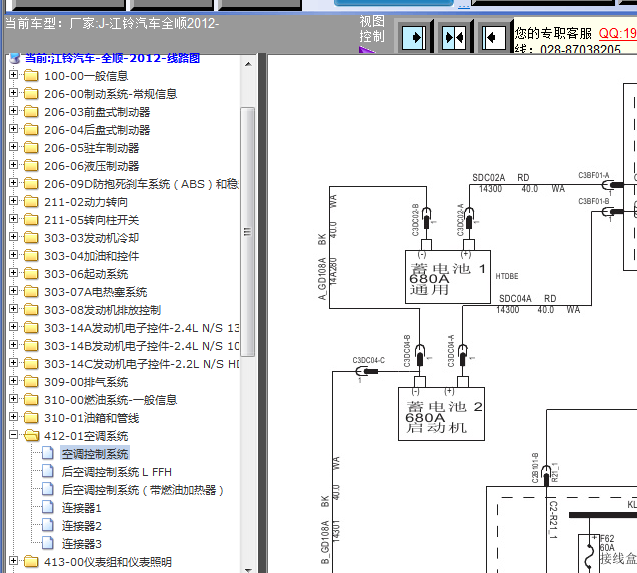Image resolution: width=637 pixels, height=573 pixels.
Task: Expand the 310-01油箱和管线 node
Action: pos(13,417)
